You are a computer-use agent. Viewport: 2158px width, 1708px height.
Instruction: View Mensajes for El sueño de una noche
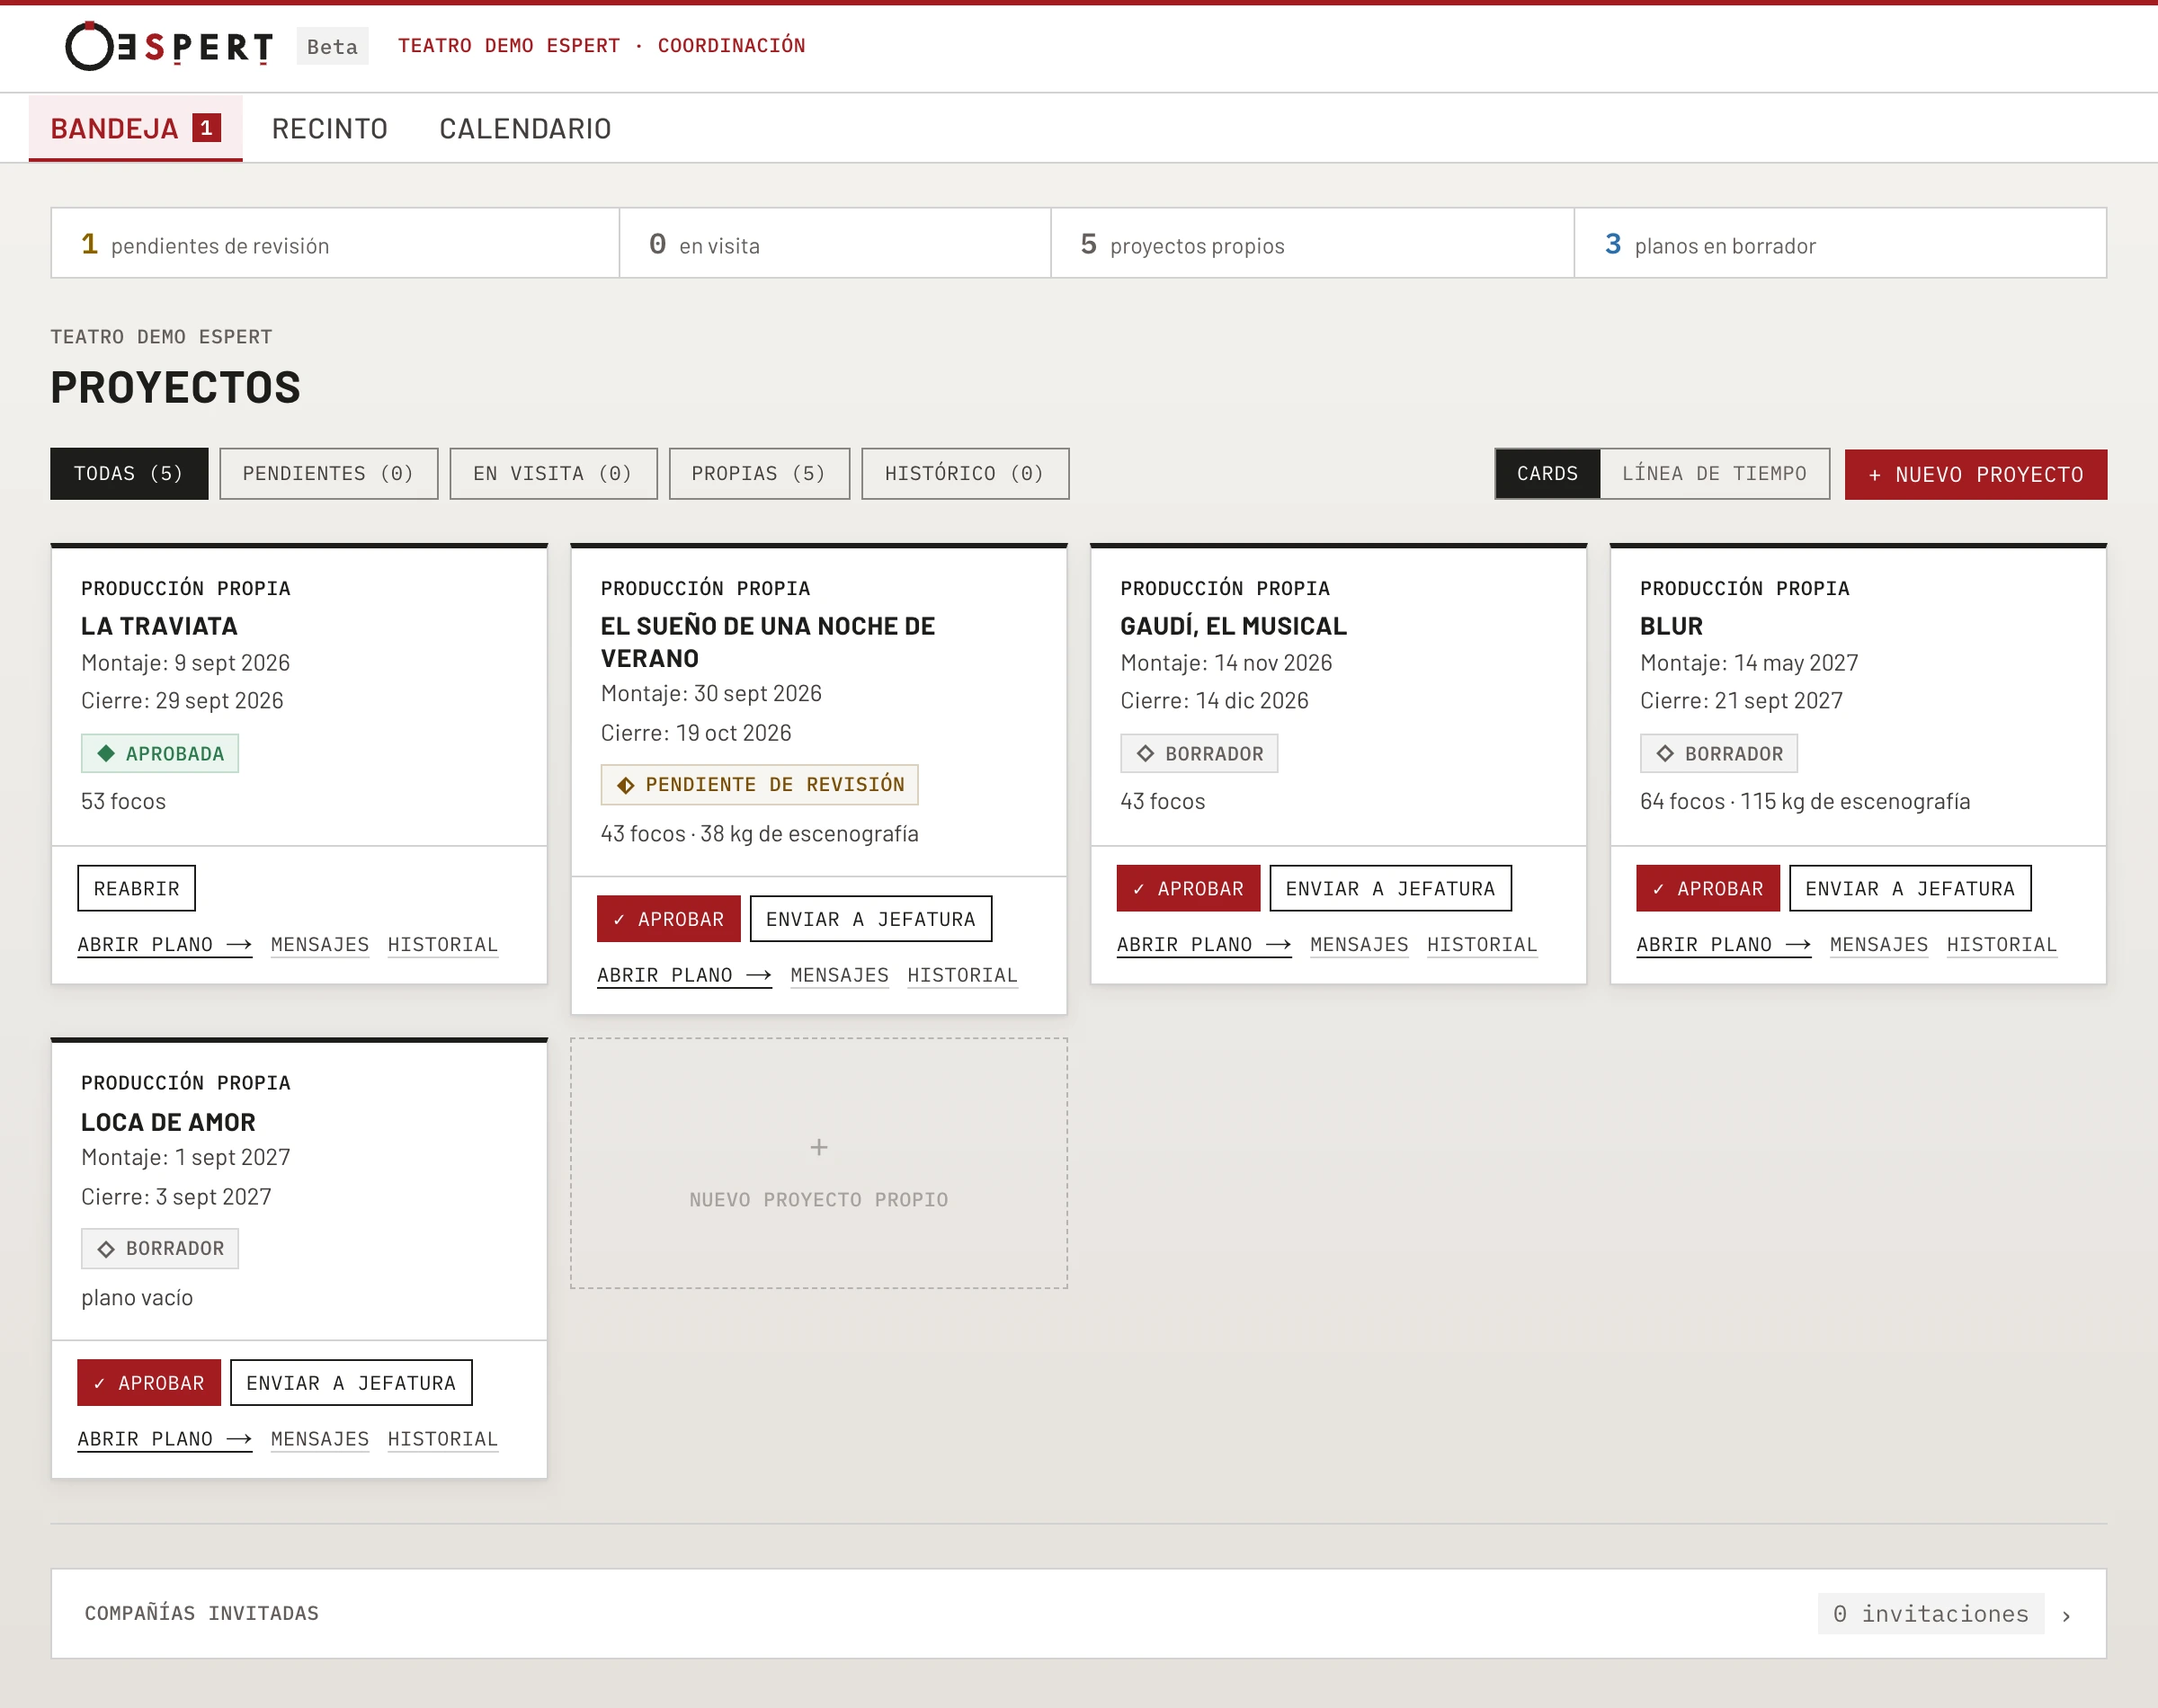point(839,975)
